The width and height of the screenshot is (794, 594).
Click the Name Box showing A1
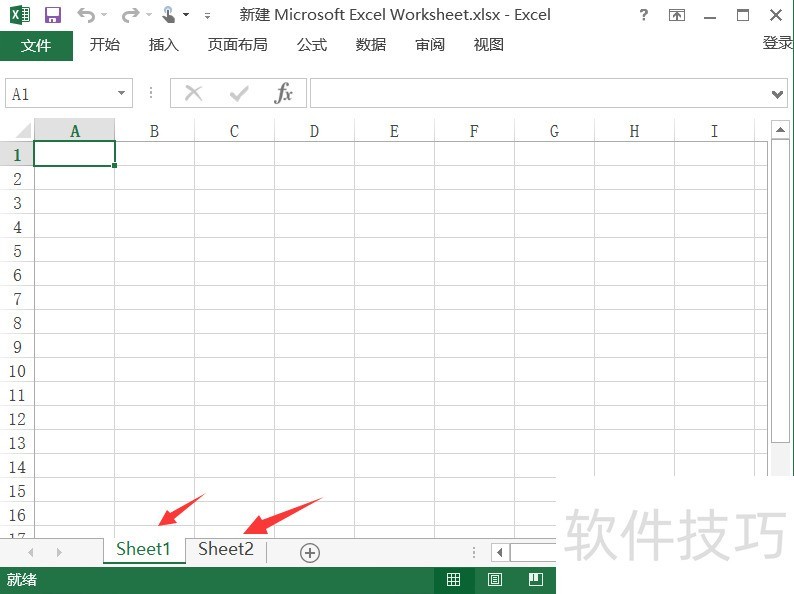point(61,93)
